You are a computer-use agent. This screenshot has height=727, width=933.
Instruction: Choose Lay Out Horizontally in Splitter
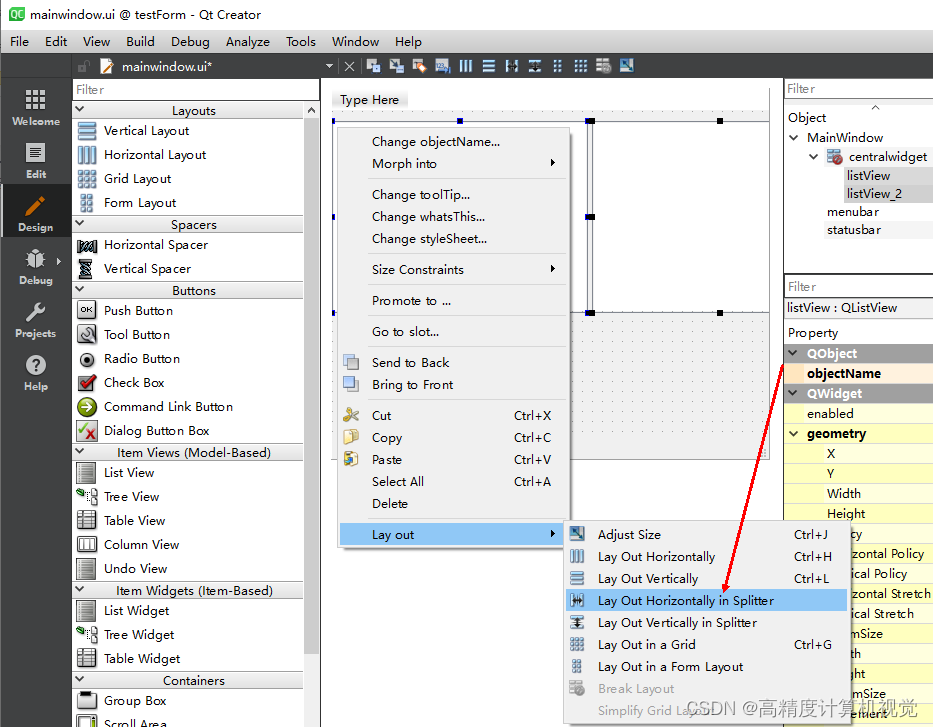(x=706, y=601)
